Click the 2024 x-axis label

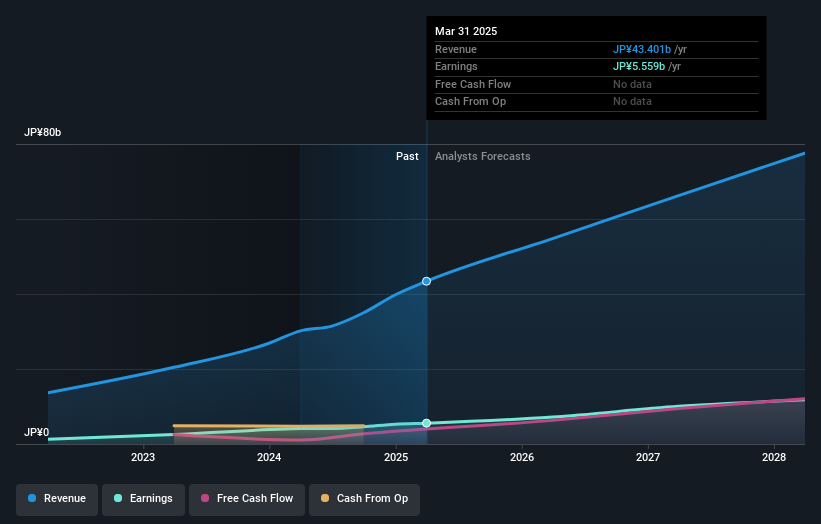269,458
